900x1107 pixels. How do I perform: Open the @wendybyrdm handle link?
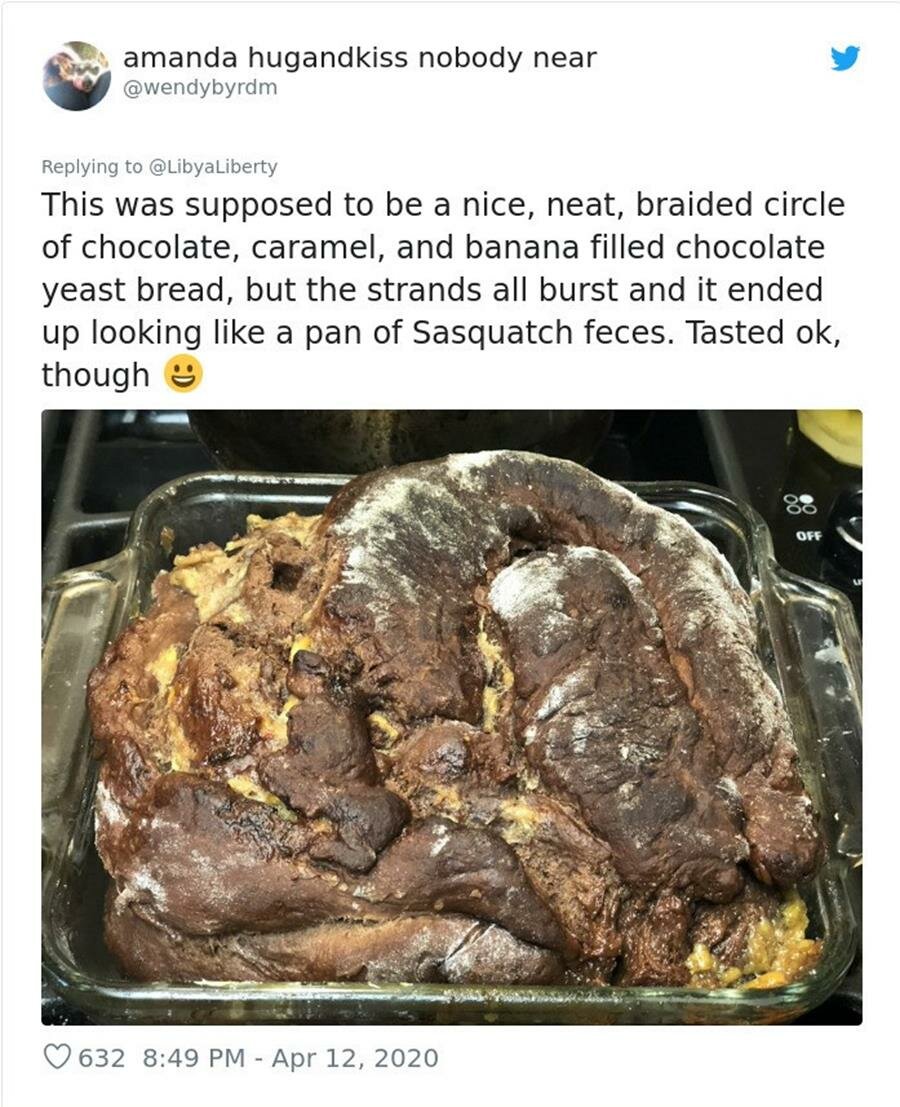point(200,88)
